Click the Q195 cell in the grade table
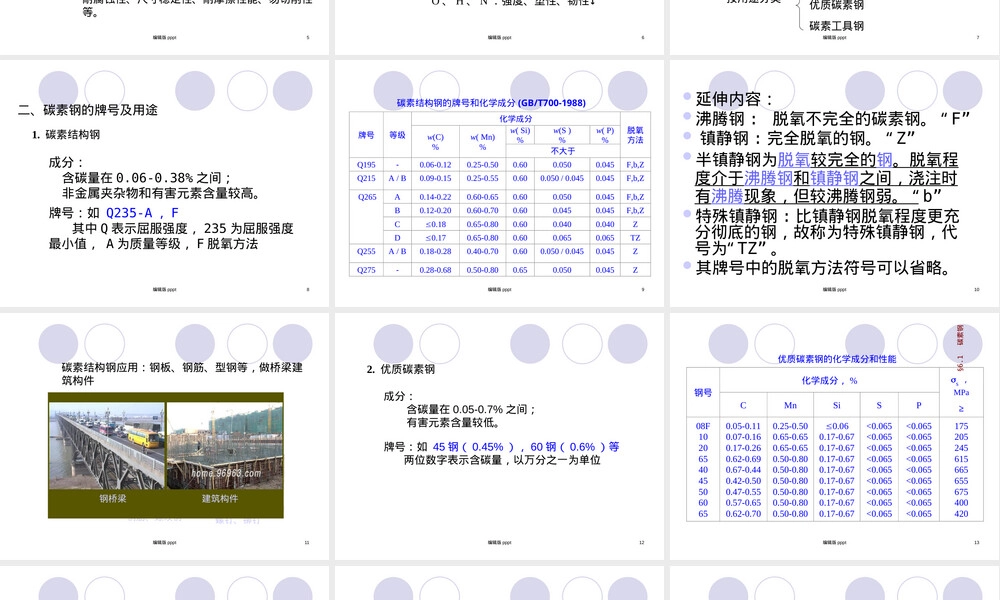The height and width of the screenshot is (600, 1000). click(366, 165)
